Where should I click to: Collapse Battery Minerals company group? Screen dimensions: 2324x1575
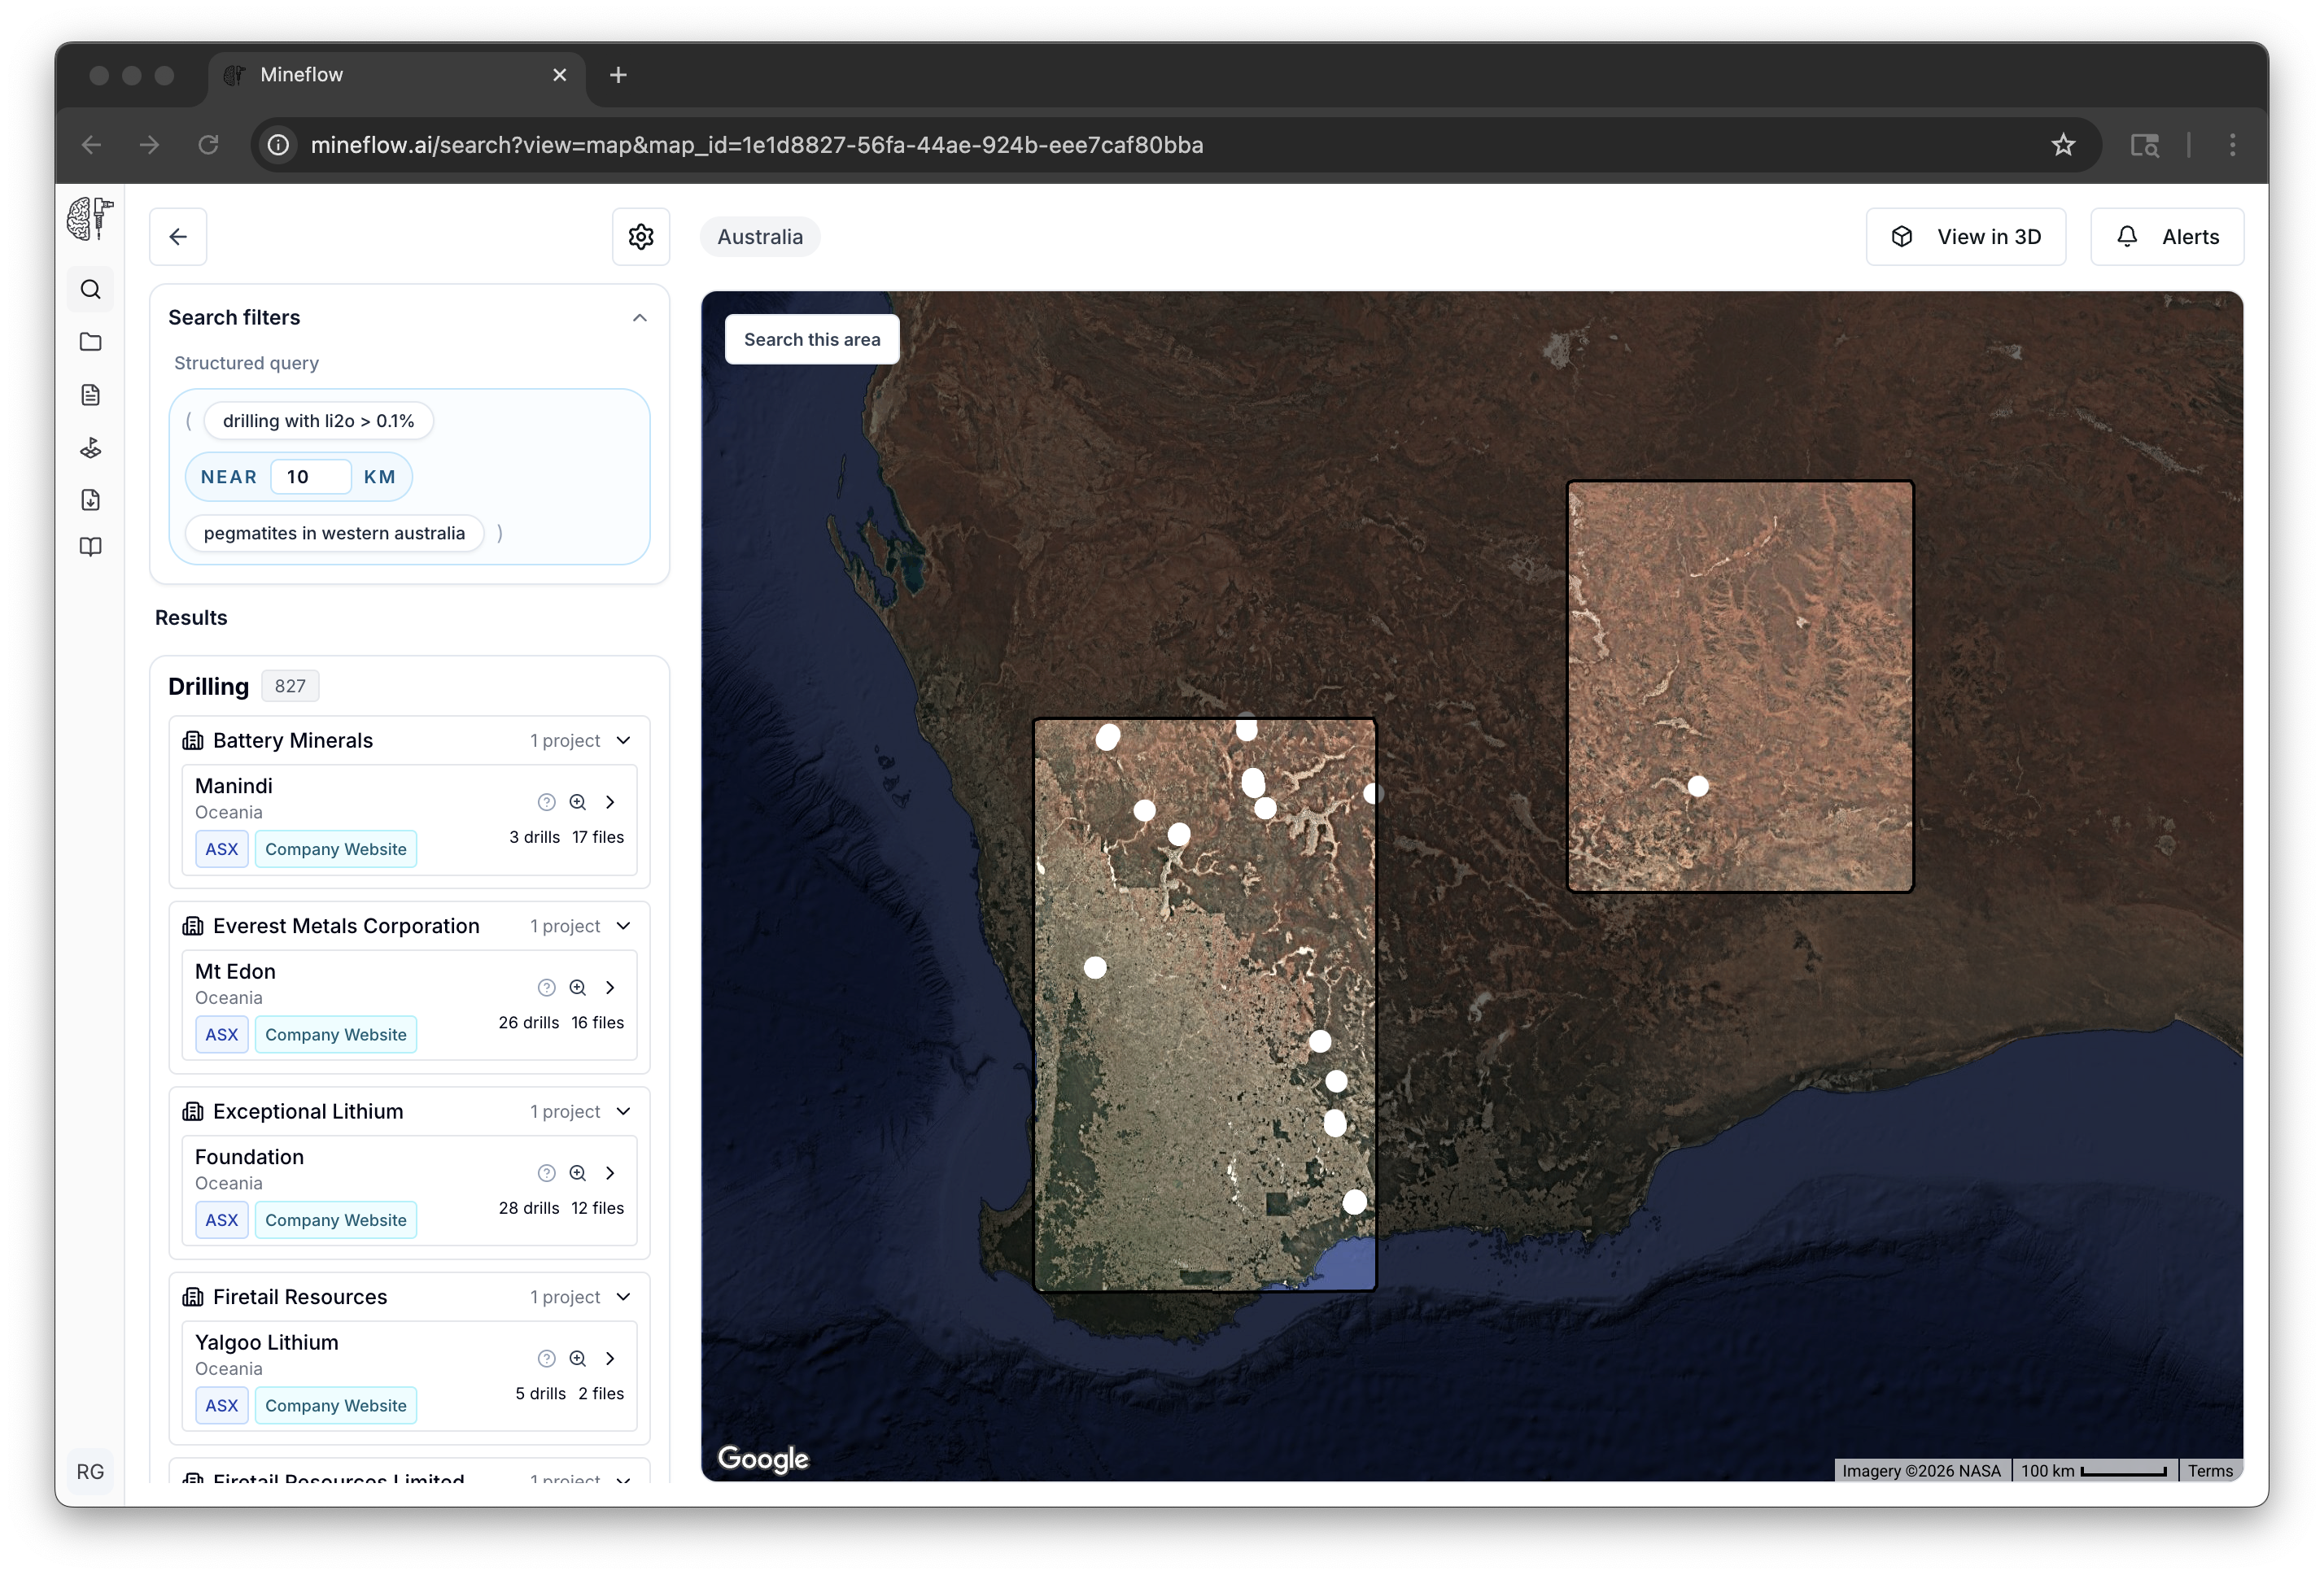point(624,741)
